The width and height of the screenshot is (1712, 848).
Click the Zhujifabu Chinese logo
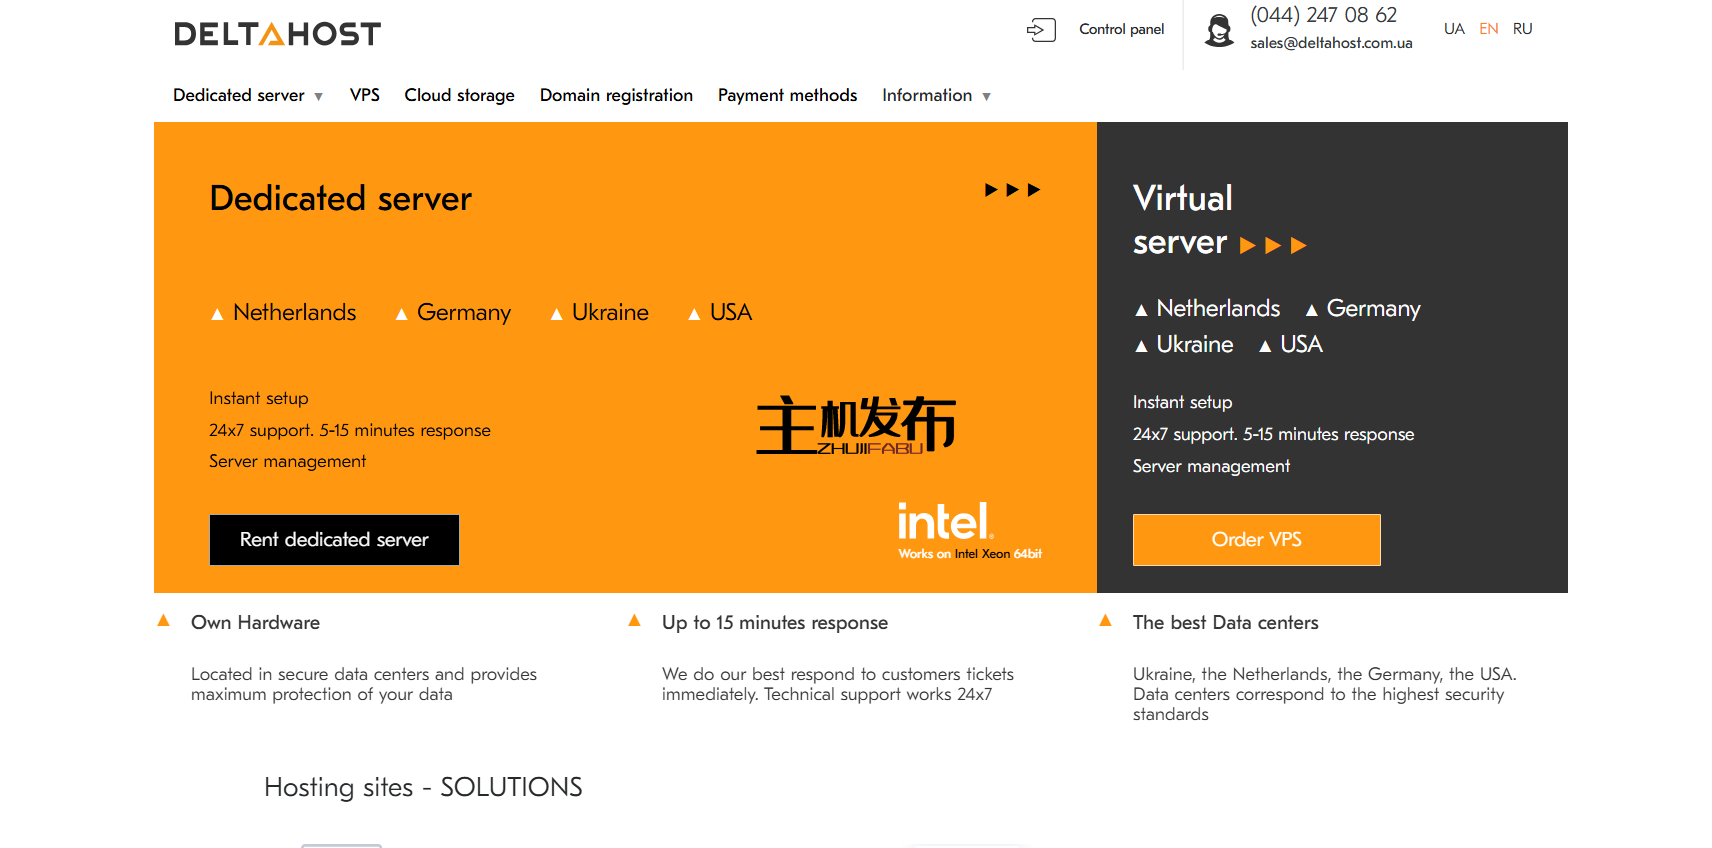(x=855, y=426)
